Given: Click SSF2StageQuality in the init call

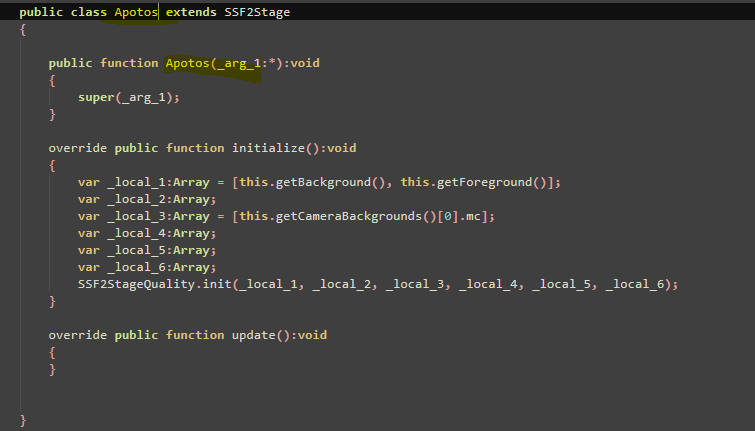Looking at the screenshot, I should 136,284.
